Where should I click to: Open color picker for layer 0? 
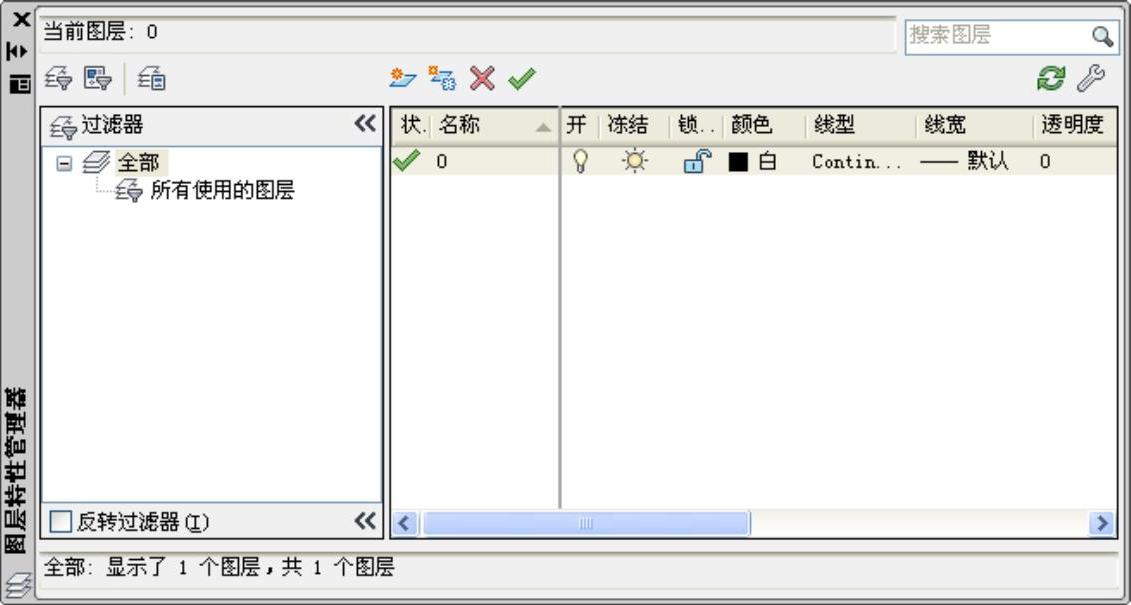[752, 162]
